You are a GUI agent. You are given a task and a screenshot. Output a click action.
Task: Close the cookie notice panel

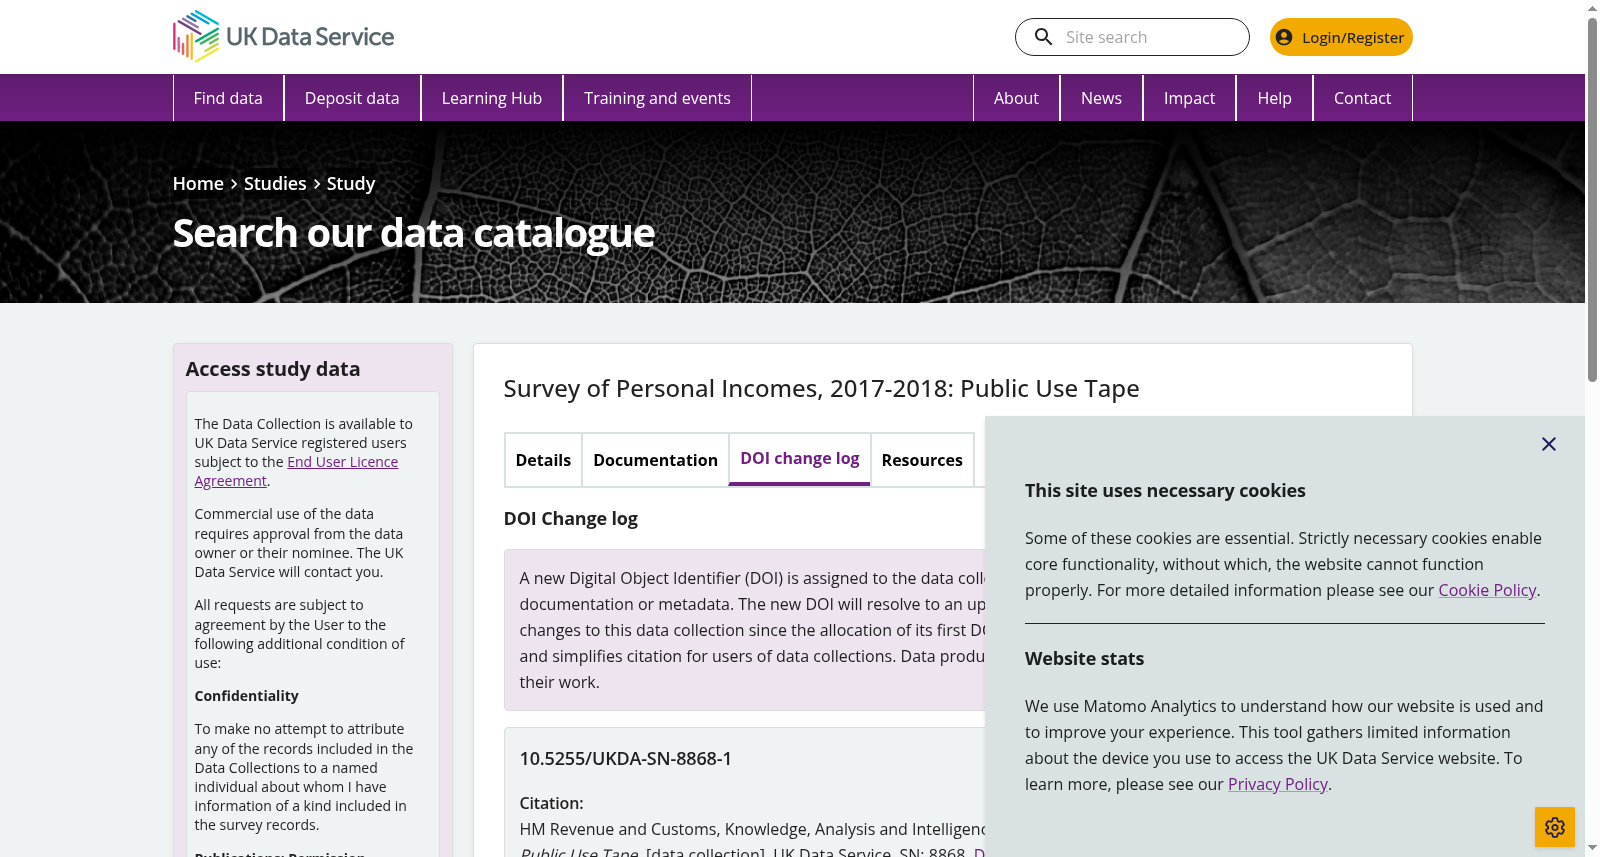pos(1548,444)
